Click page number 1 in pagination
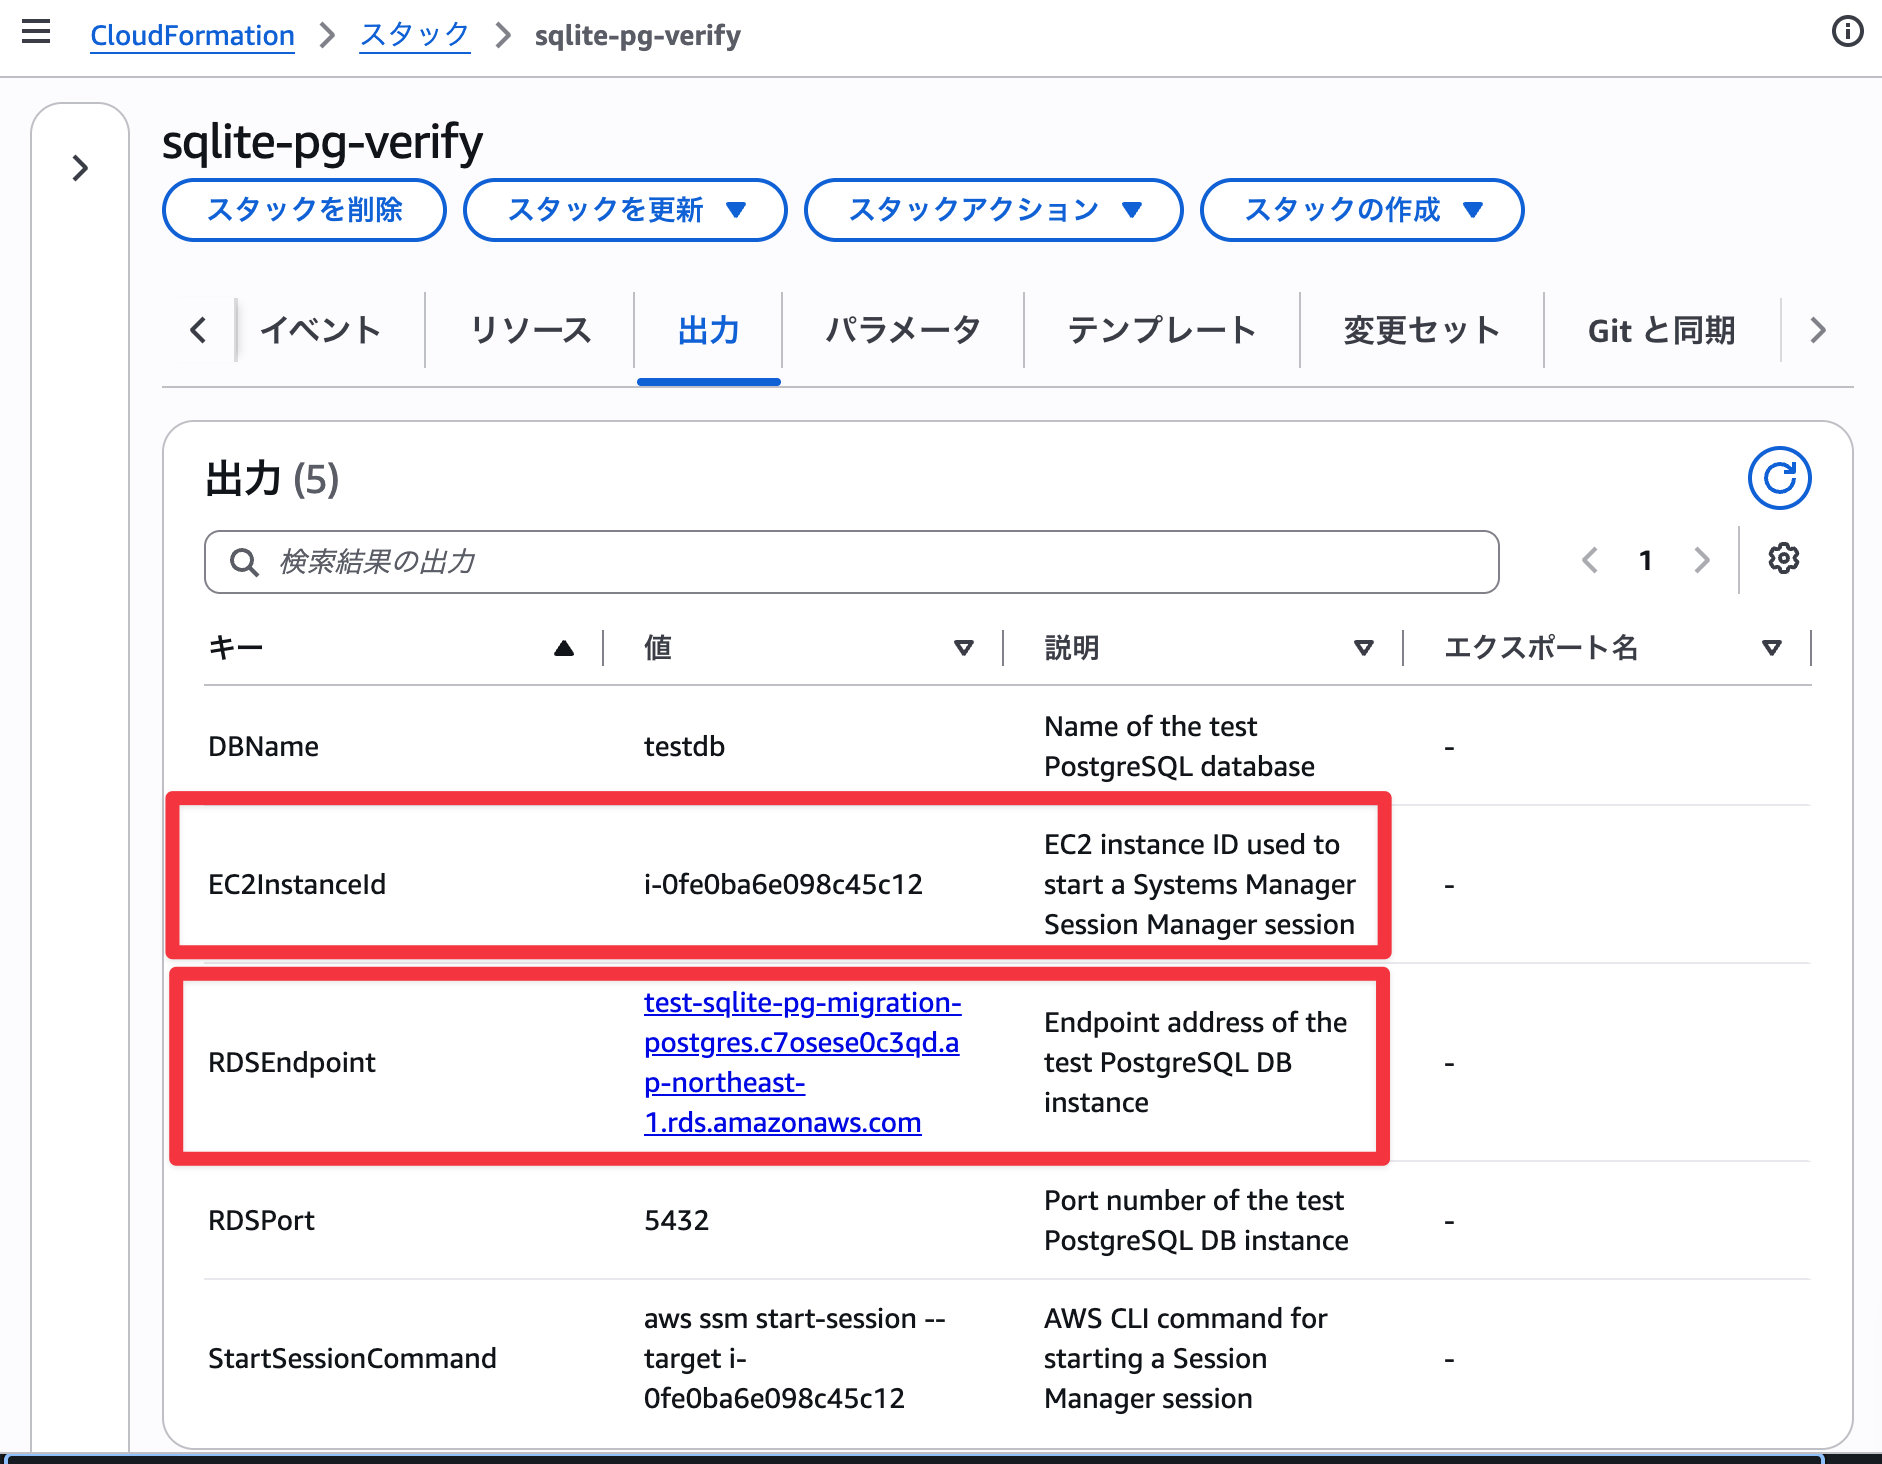1882x1464 pixels. tap(1645, 560)
